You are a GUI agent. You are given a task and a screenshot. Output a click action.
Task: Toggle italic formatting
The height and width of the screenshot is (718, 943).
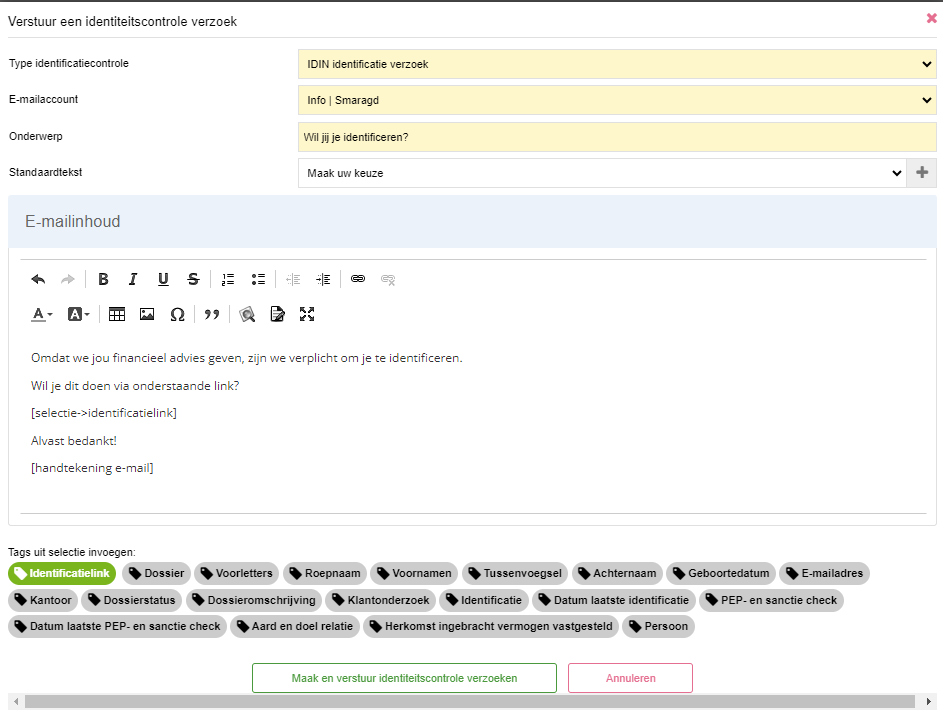pos(133,279)
